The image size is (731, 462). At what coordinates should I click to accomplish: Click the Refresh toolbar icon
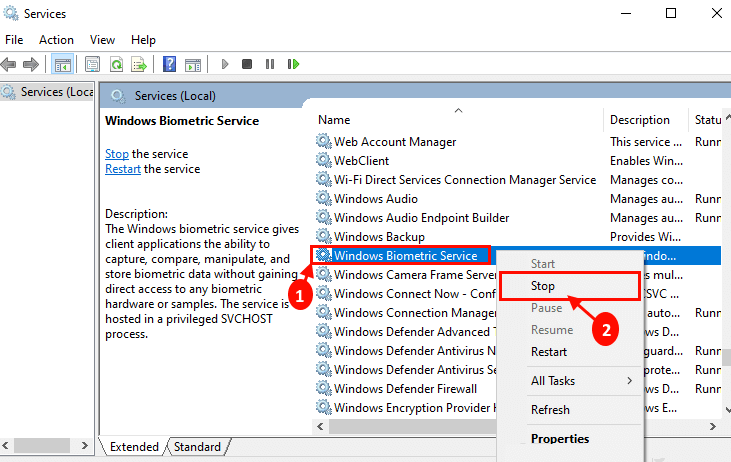click(116, 64)
